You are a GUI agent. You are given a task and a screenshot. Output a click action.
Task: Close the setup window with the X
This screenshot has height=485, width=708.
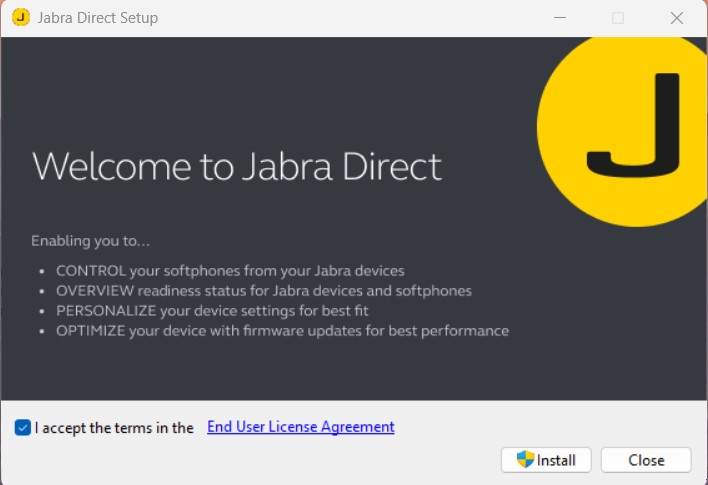pos(677,18)
